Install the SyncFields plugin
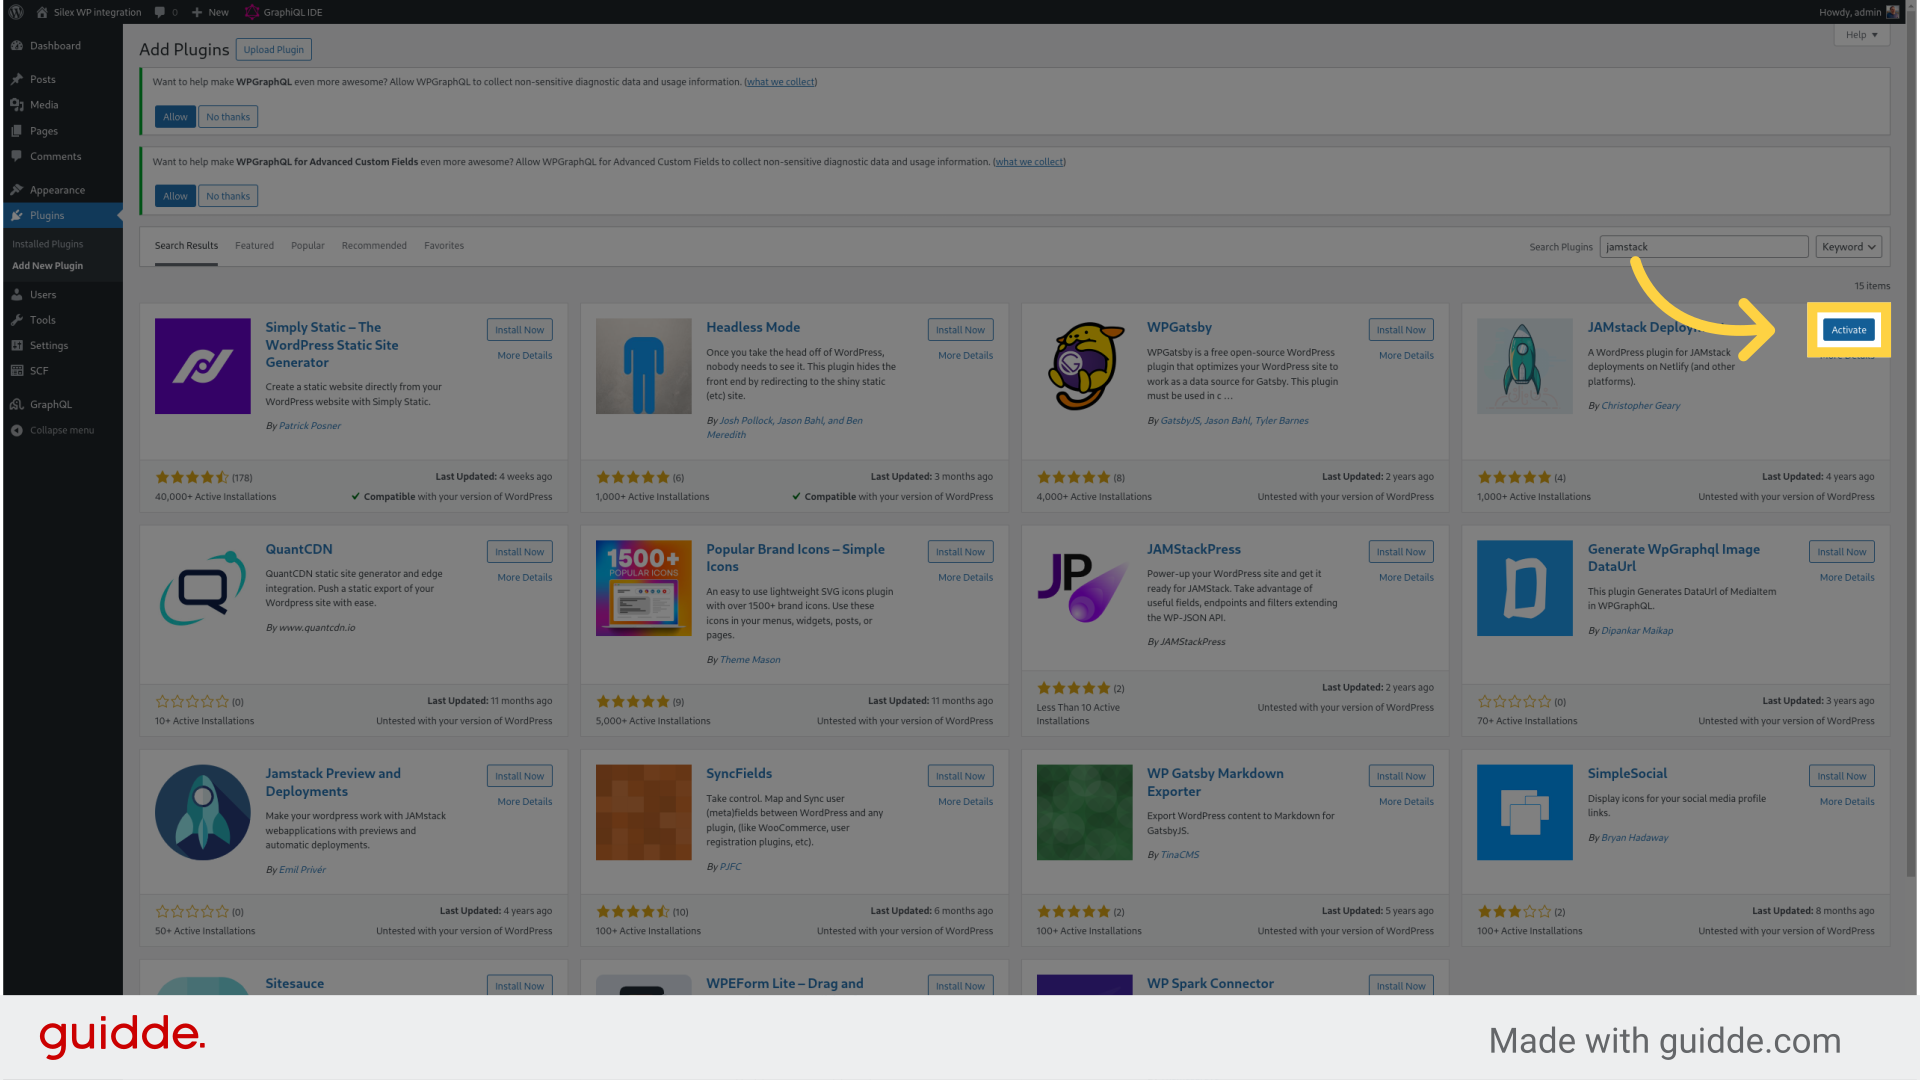 (960, 776)
